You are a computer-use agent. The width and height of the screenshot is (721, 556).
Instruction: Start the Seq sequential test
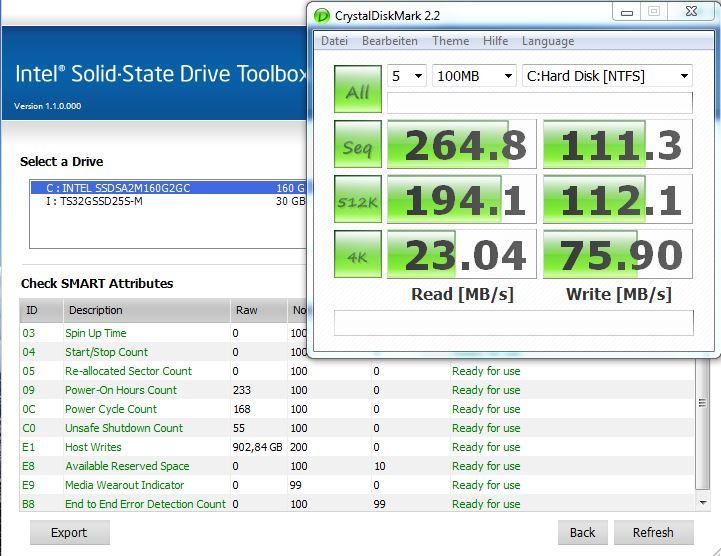pyautogui.click(x=358, y=144)
